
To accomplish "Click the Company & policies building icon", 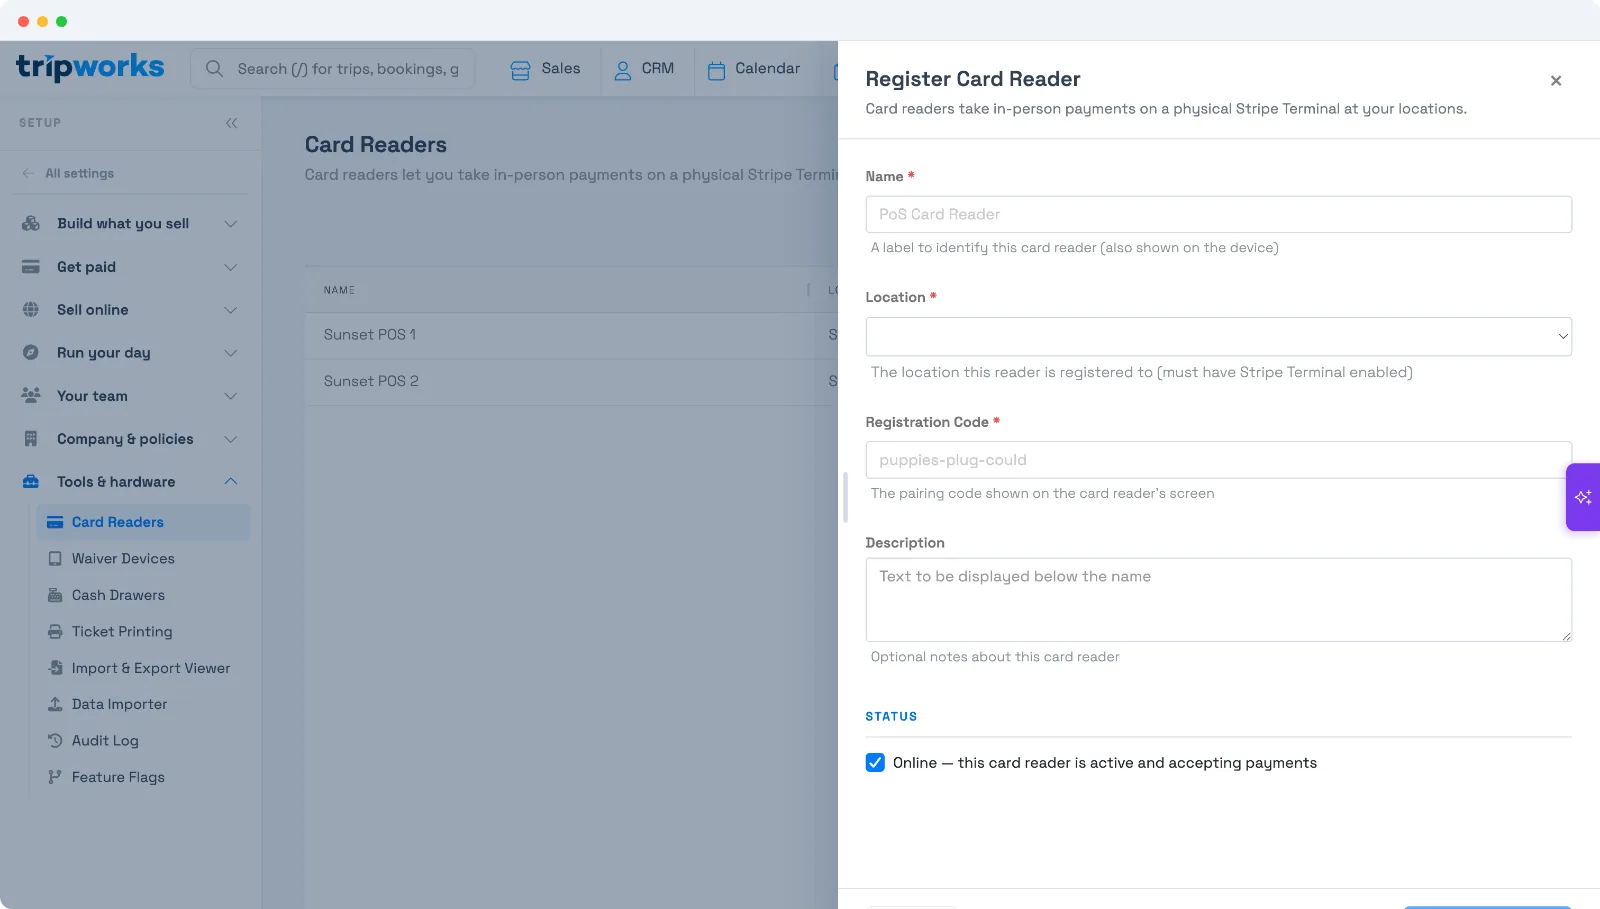I will pyautogui.click(x=31, y=439).
